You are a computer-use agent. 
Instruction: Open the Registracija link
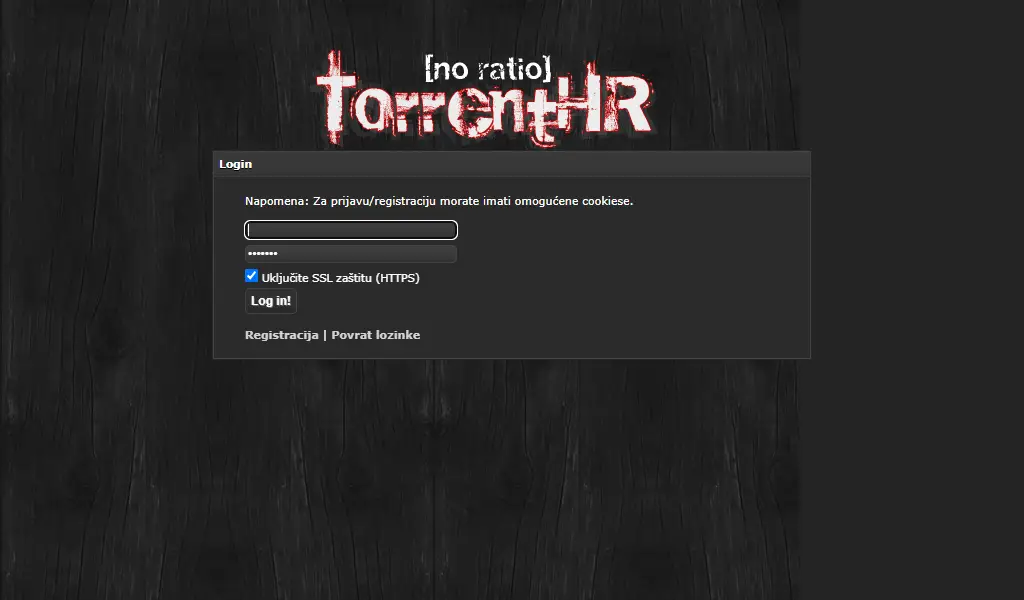pyautogui.click(x=281, y=335)
